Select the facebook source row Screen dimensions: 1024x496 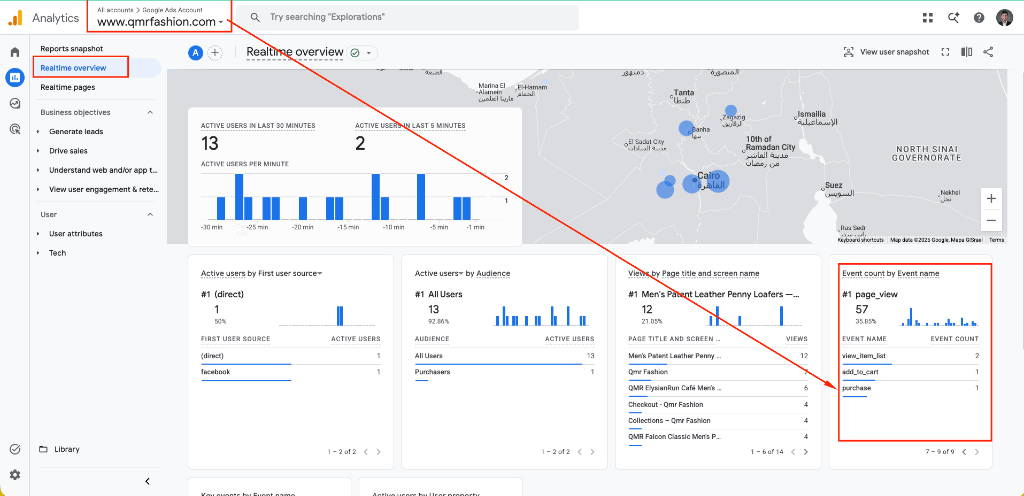point(291,373)
